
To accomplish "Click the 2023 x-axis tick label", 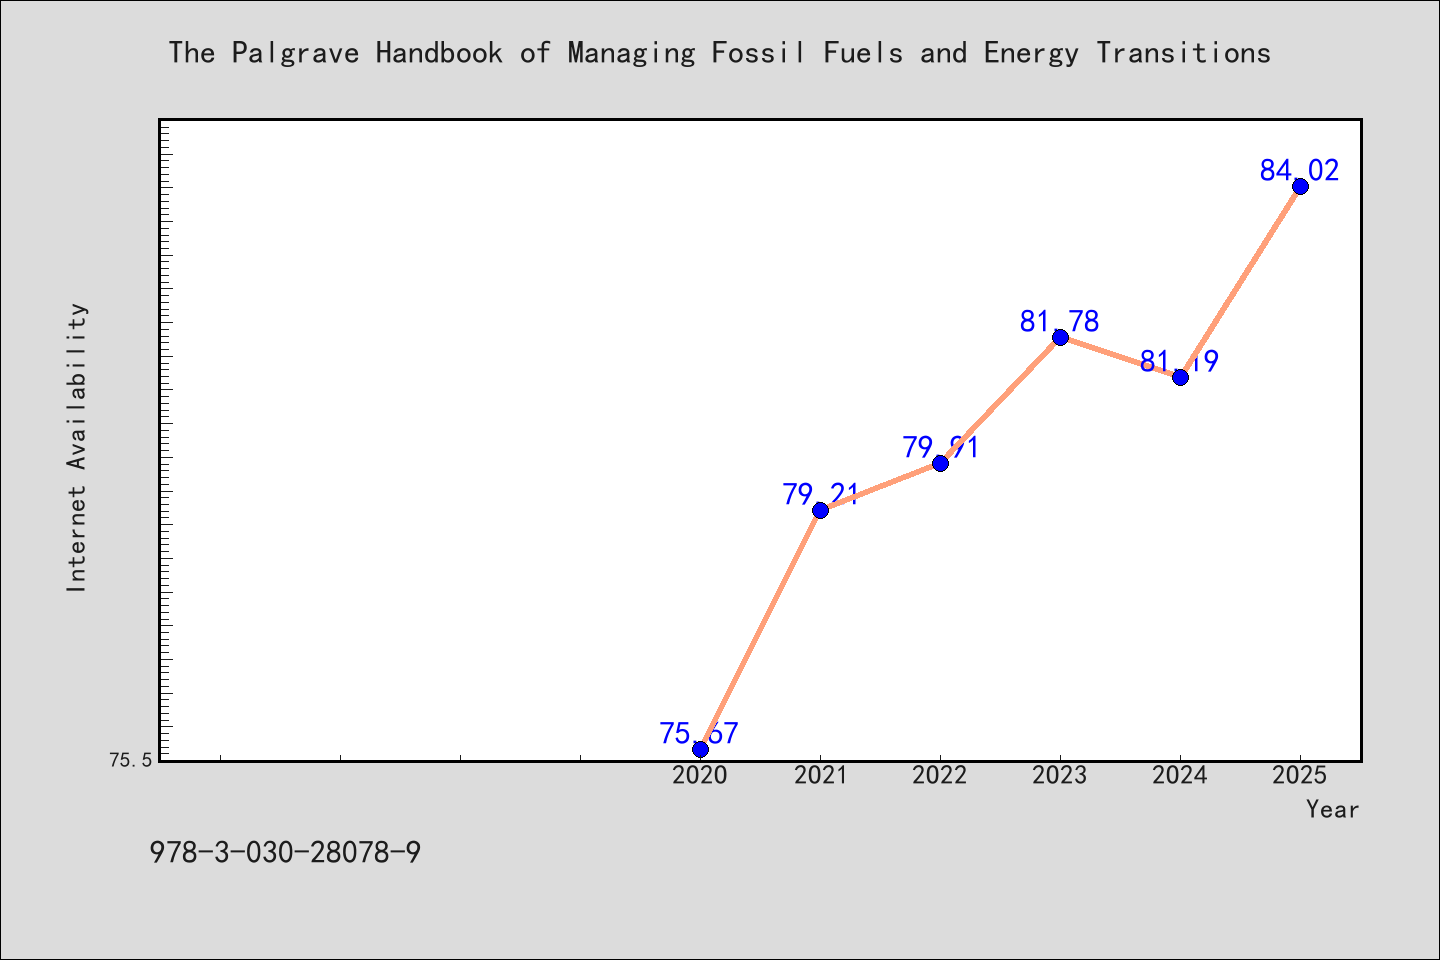I will pyautogui.click(x=1060, y=775).
